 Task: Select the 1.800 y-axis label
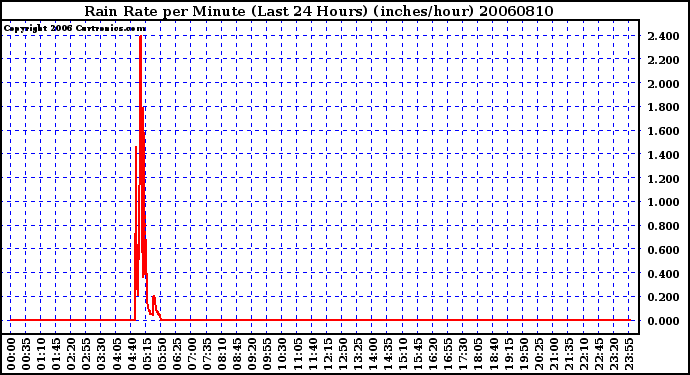coord(663,107)
